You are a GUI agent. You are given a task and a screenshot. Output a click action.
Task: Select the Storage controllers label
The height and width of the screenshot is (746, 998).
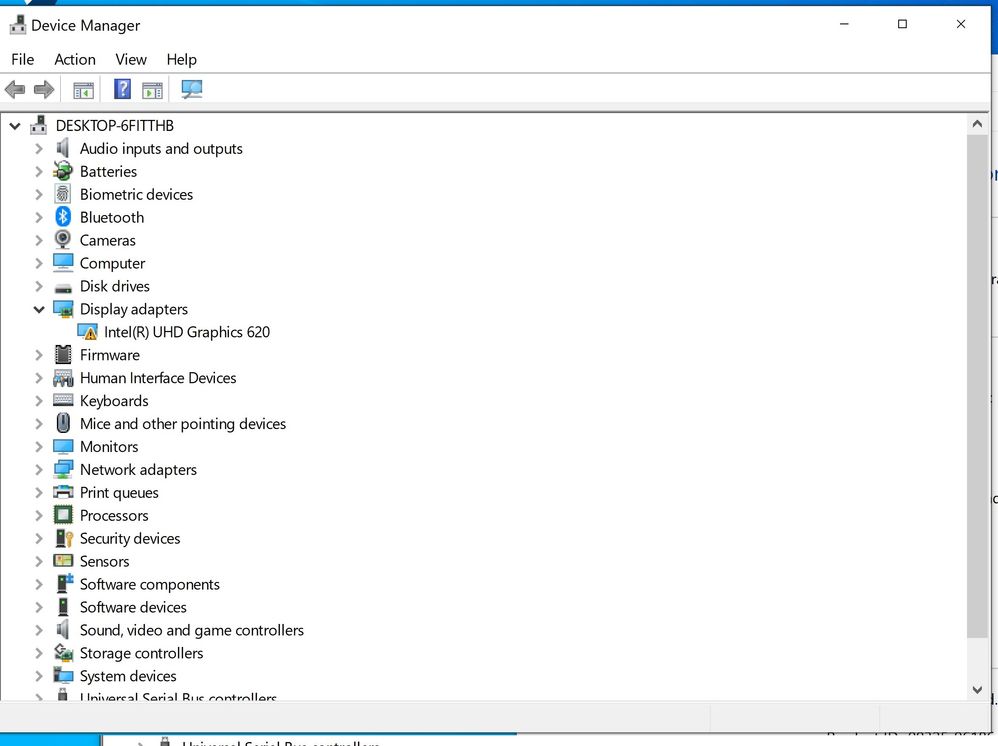tap(141, 652)
